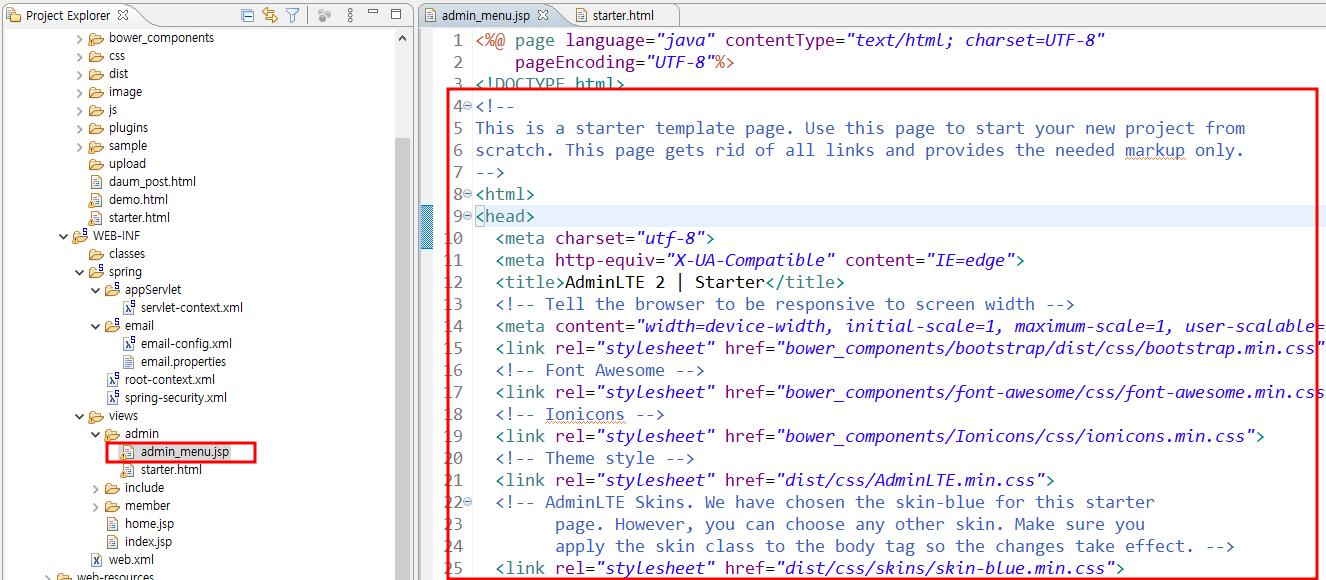Click the title text 'AdminLTE 2 | Starter'

pos(665,282)
